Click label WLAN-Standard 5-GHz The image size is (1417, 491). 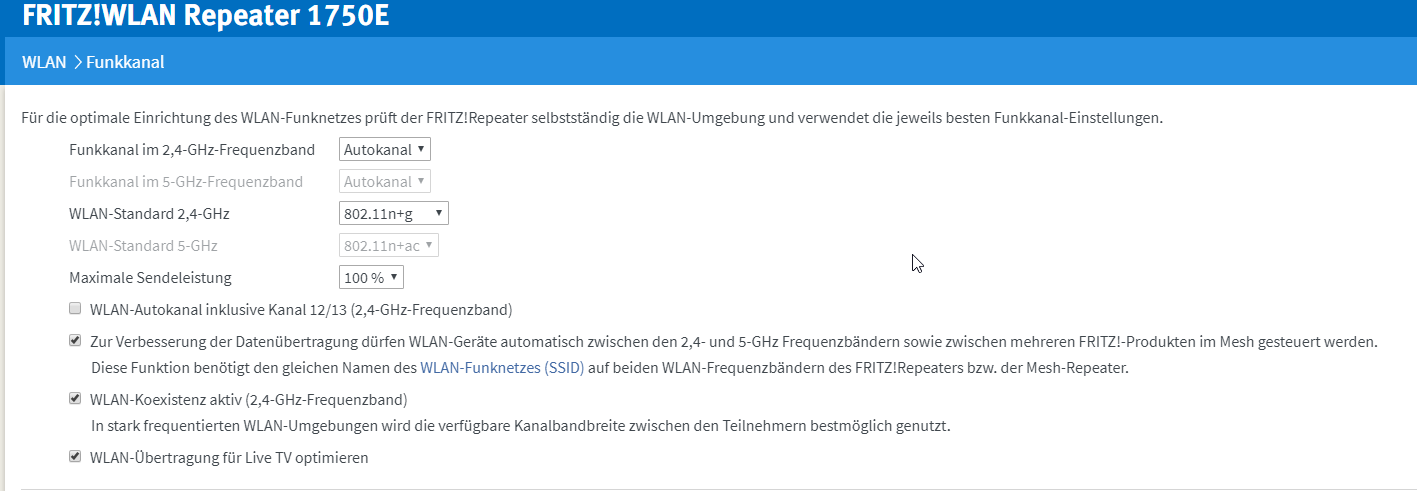[143, 246]
